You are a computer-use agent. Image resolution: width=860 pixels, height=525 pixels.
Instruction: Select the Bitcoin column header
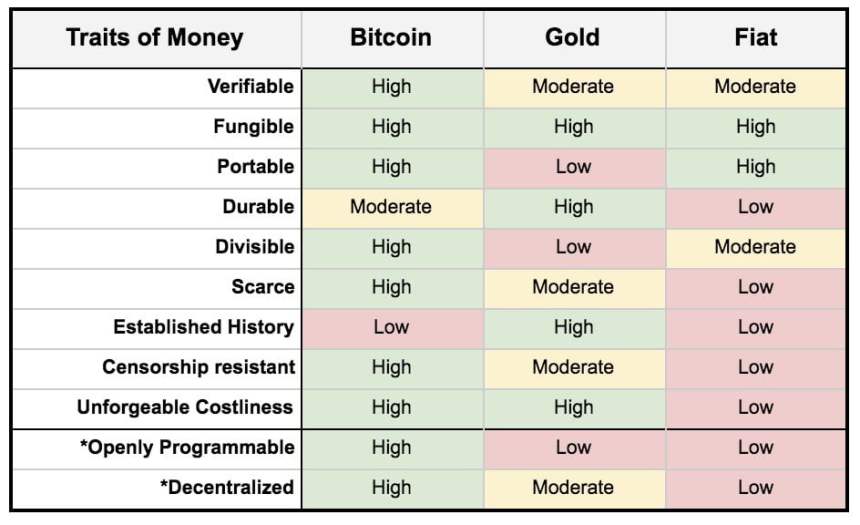(391, 39)
